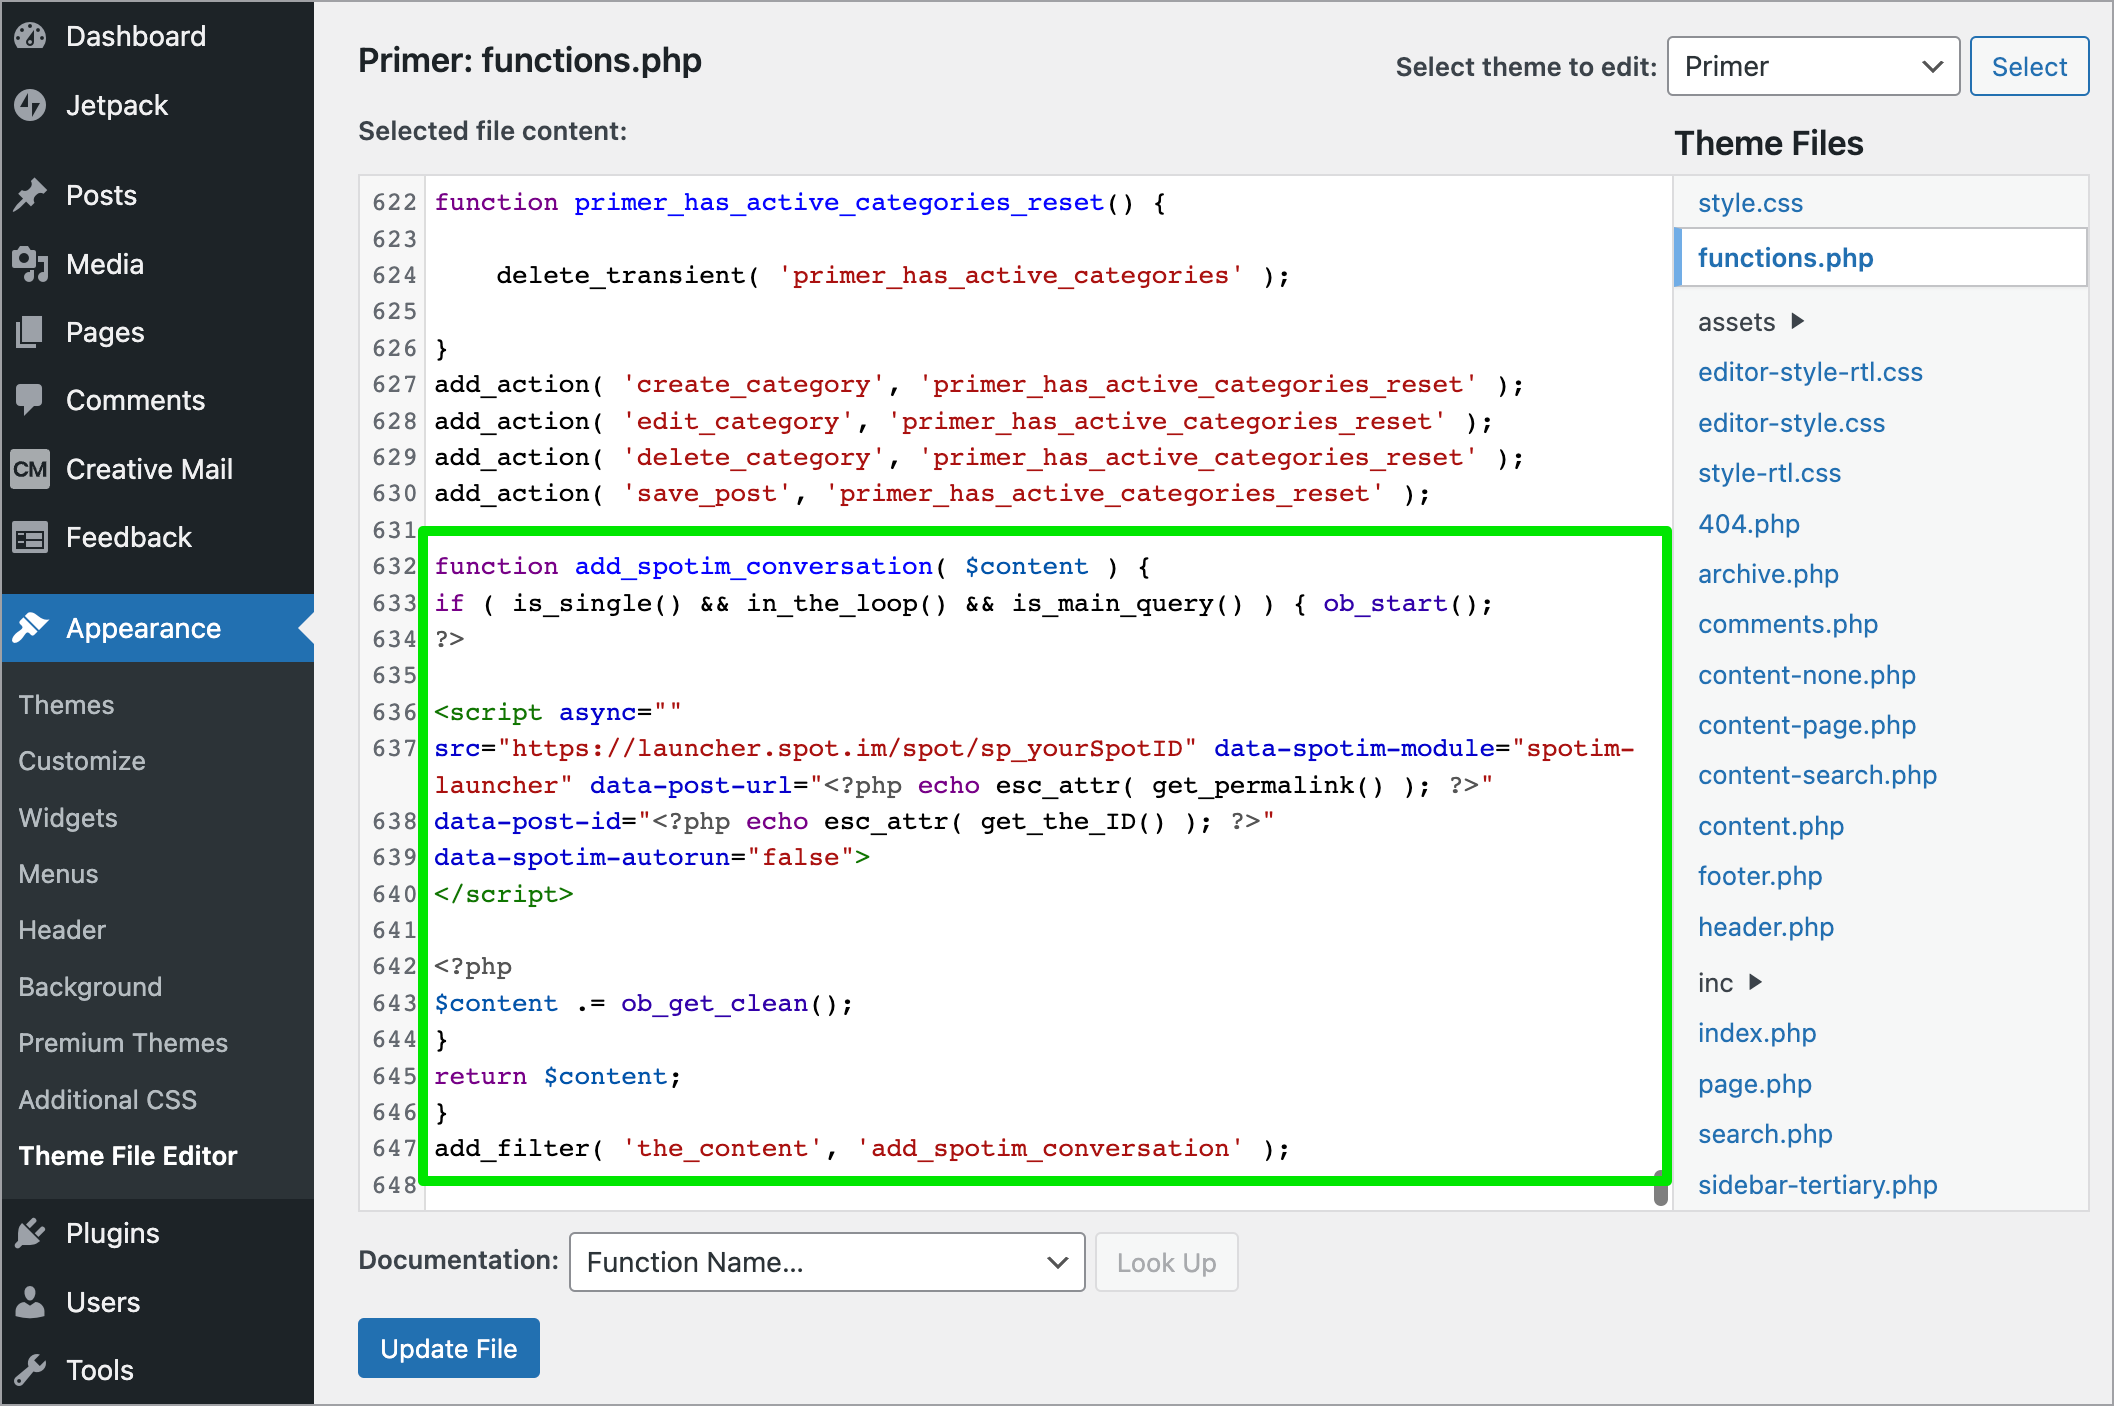The height and width of the screenshot is (1406, 2114).
Task: Open the Media library menu
Action: point(105,264)
